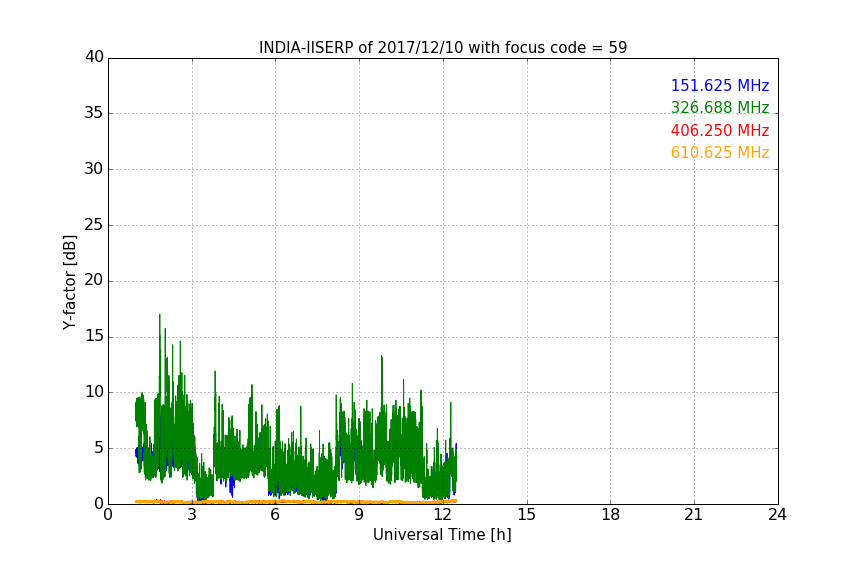The height and width of the screenshot is (576, 864).
Task: Select the orange 610.625 MHz legend label
Action: tap(720, 152)
